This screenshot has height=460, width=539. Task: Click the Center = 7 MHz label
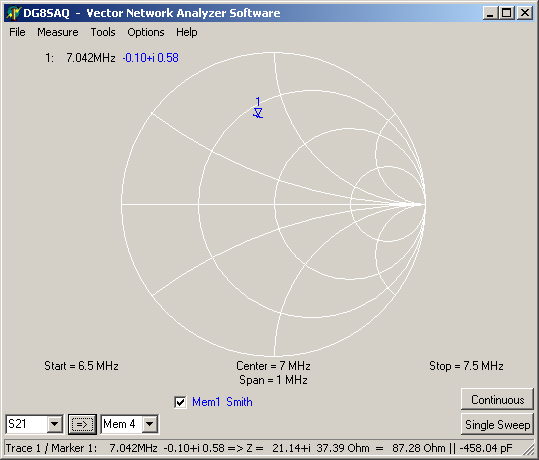[273, 365]
